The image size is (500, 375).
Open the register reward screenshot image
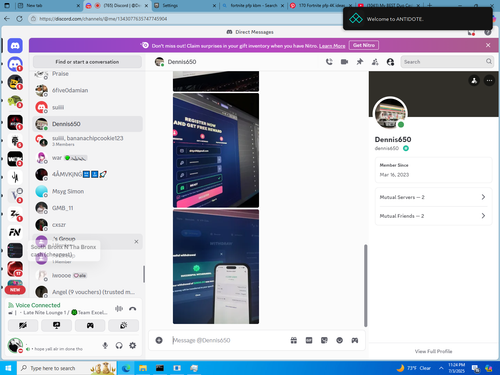click(x=216, y=150)
